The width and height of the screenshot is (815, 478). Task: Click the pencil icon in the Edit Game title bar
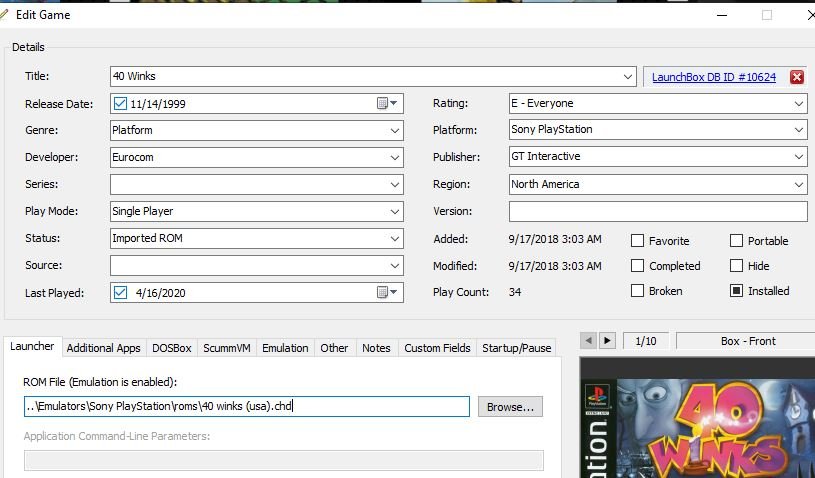4,15
